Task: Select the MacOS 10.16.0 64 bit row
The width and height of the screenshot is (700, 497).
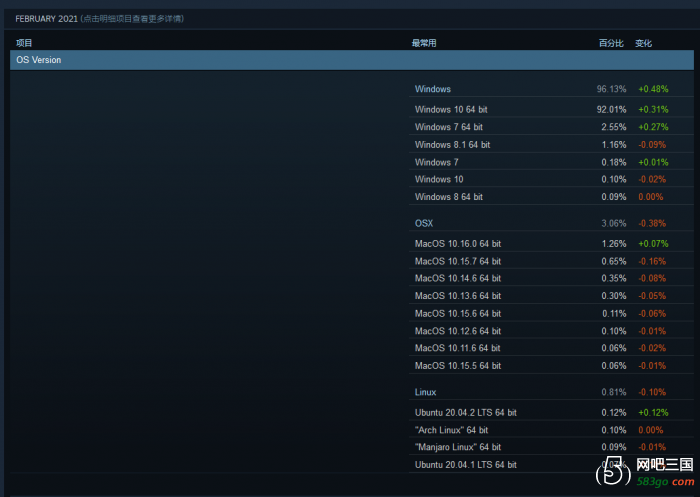Action: tap(551, 244)
